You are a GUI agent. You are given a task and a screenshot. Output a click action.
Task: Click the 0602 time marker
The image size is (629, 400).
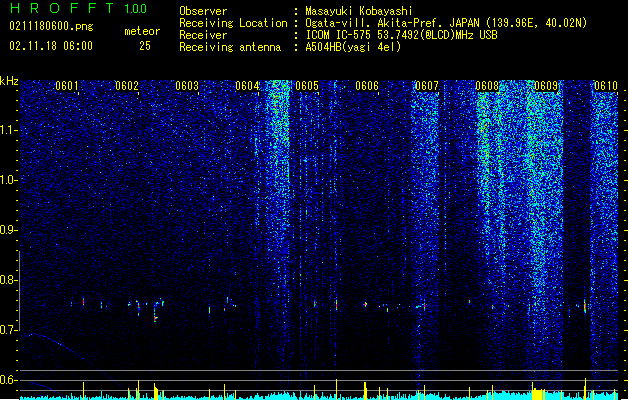[127, 86]
